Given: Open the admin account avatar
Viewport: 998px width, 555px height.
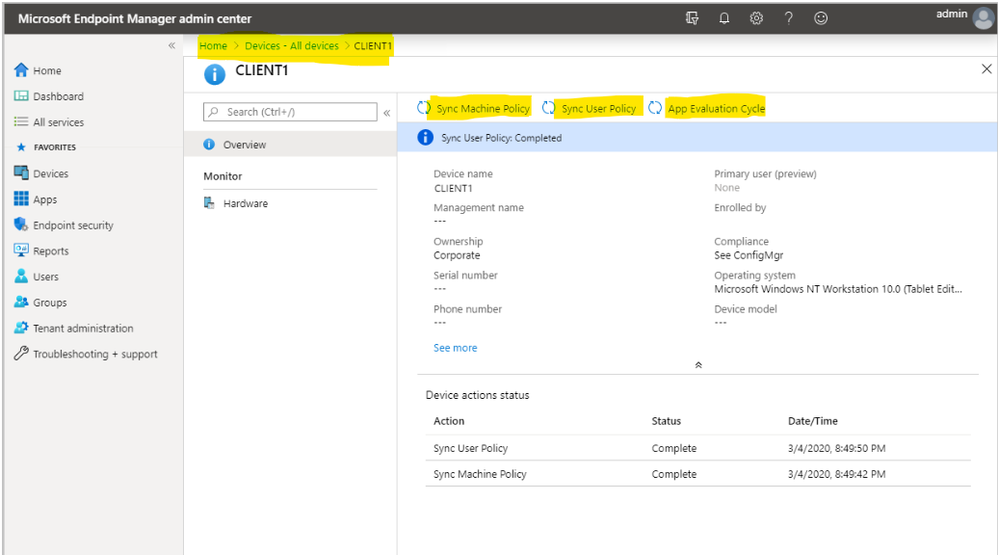Looking at the screenshot, I should click(x=982, y=18).
